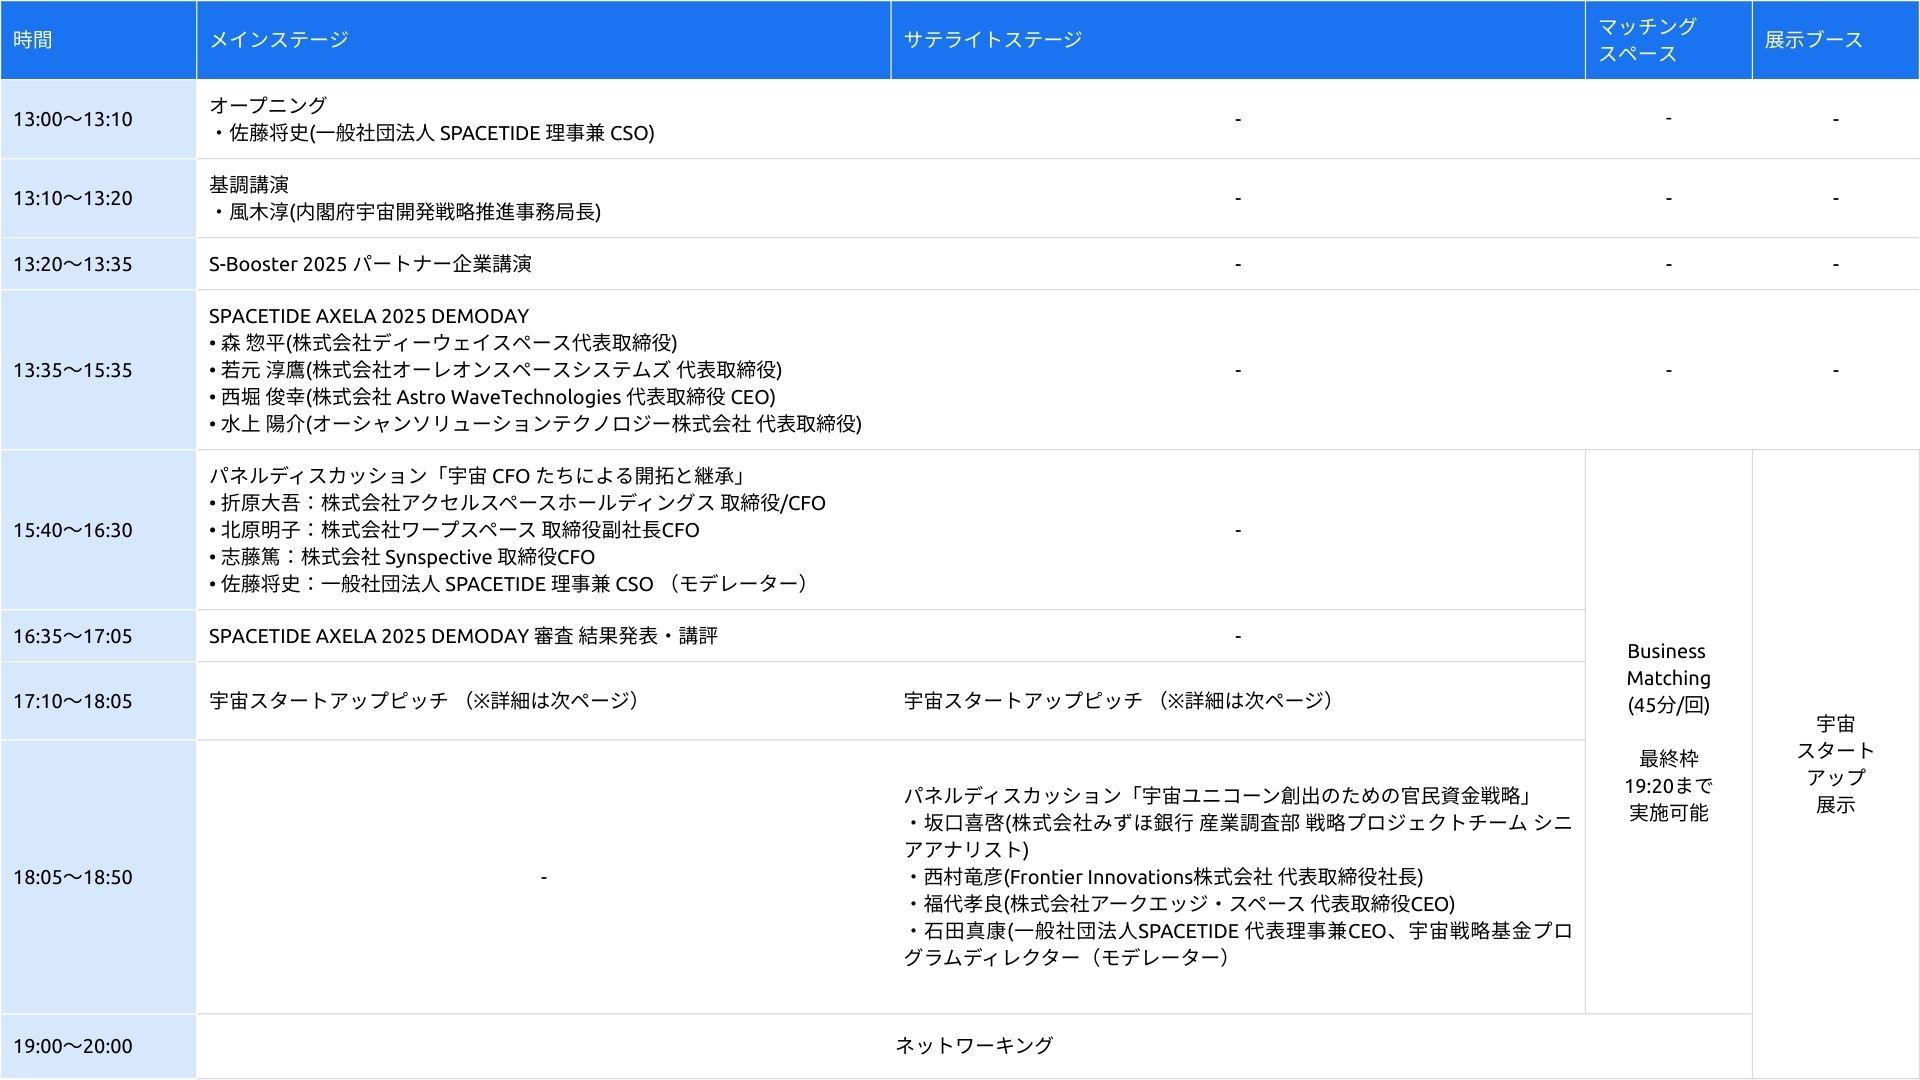This screenshot has height=1080, width=1920.
Task: Click the 展示ブース column header
Action: [1835, 40]
